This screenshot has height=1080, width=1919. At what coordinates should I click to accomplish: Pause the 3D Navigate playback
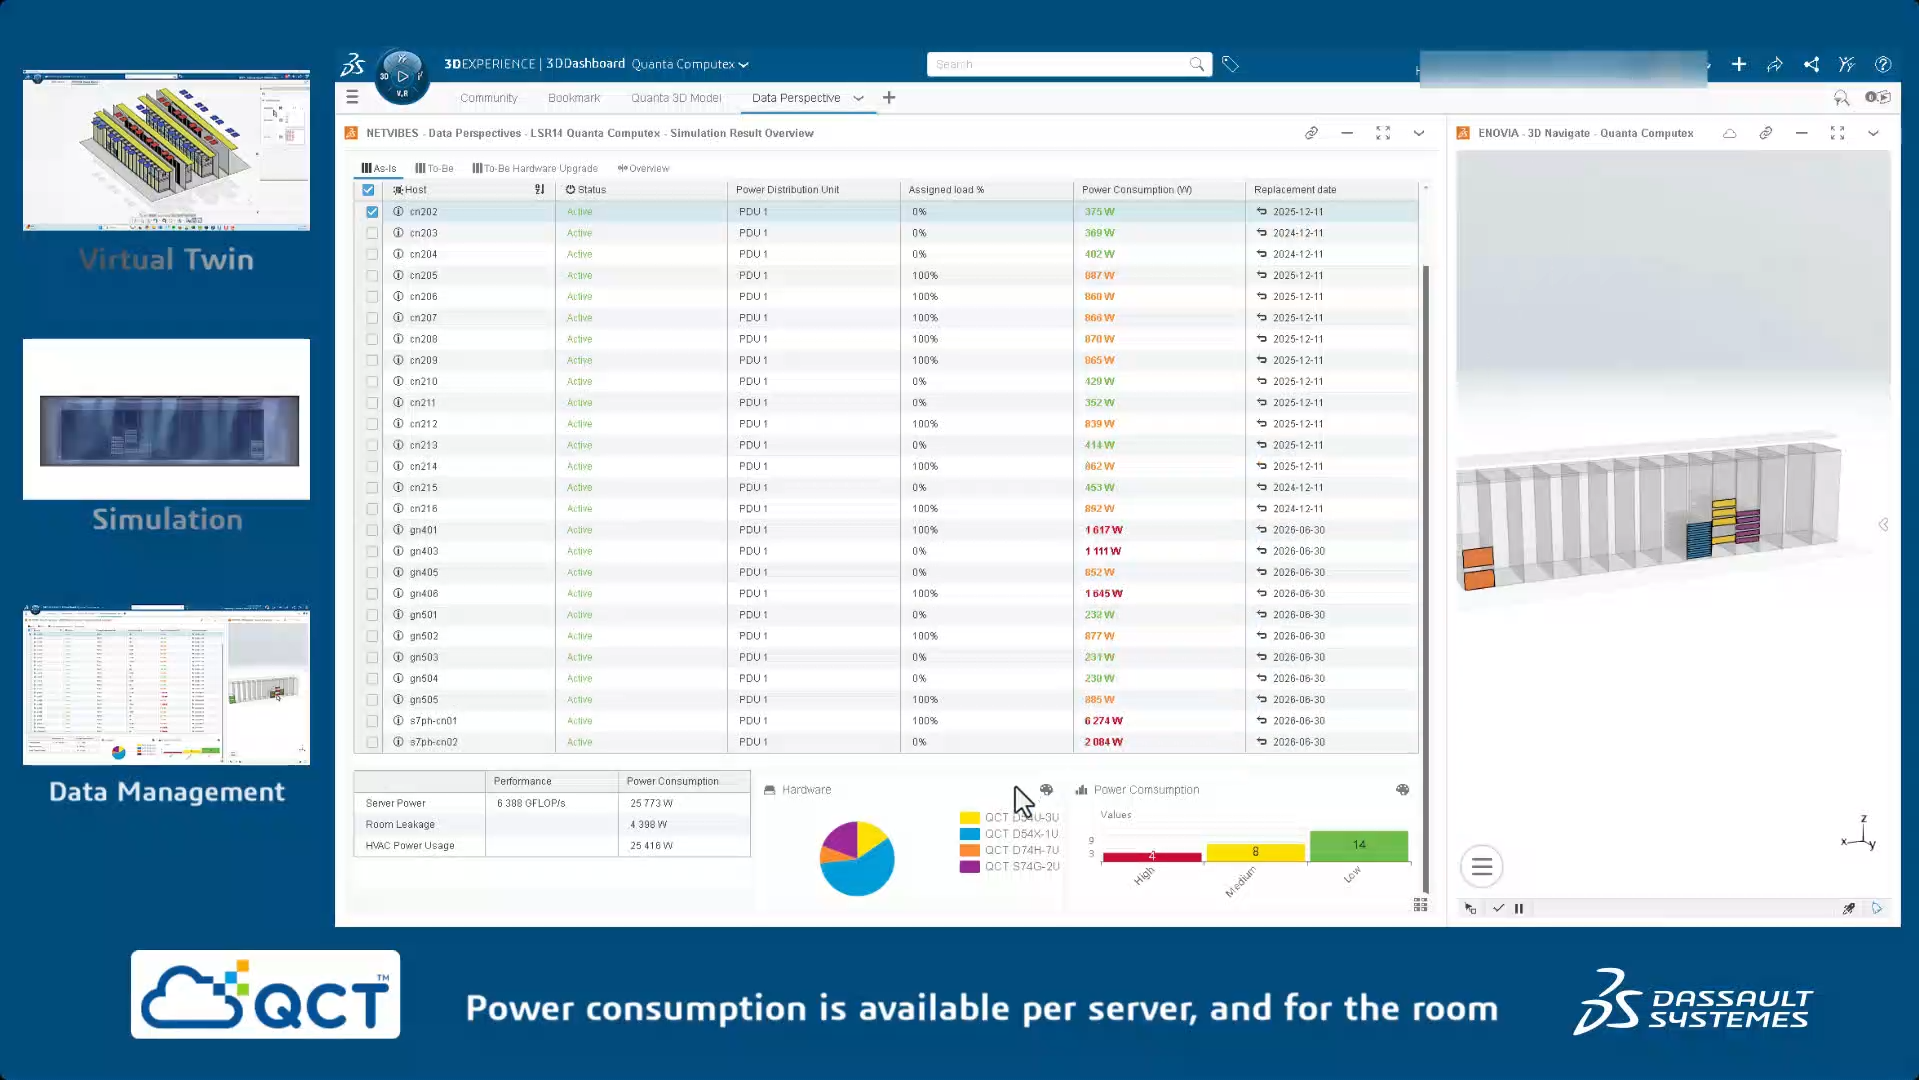[x=1519, y=909]
